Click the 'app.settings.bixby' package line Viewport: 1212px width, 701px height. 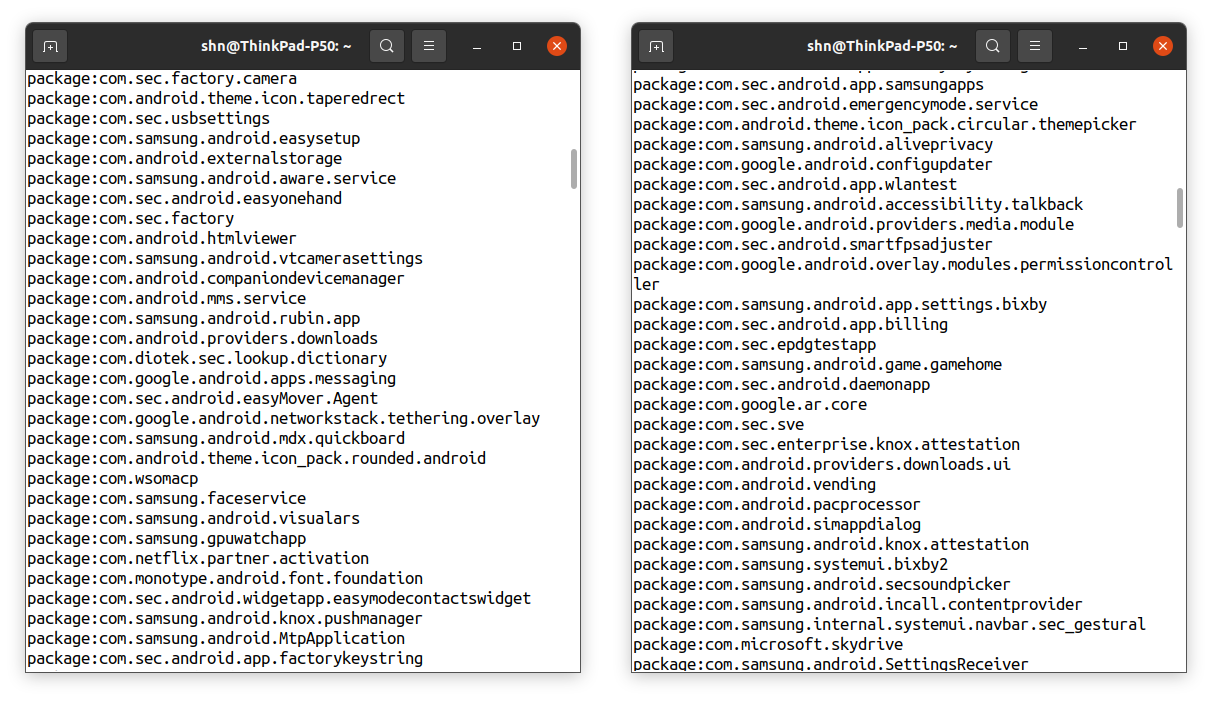coord(840,304)
